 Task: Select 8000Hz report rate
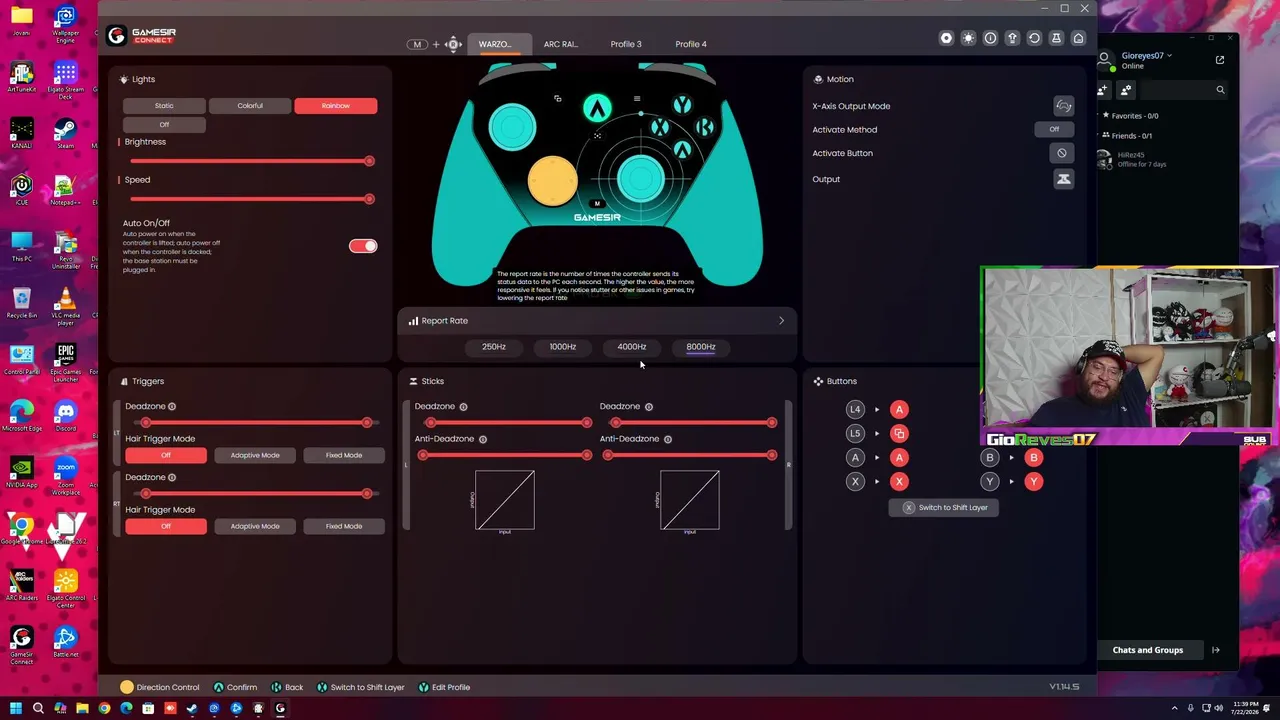click(701, 347)
